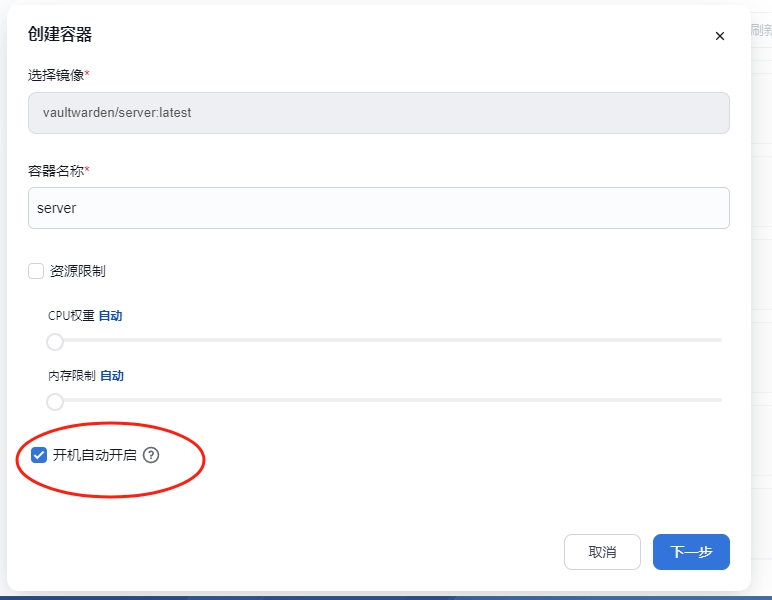Click the partially hidden 刷新 text behind the dialog

coord(761,30)
